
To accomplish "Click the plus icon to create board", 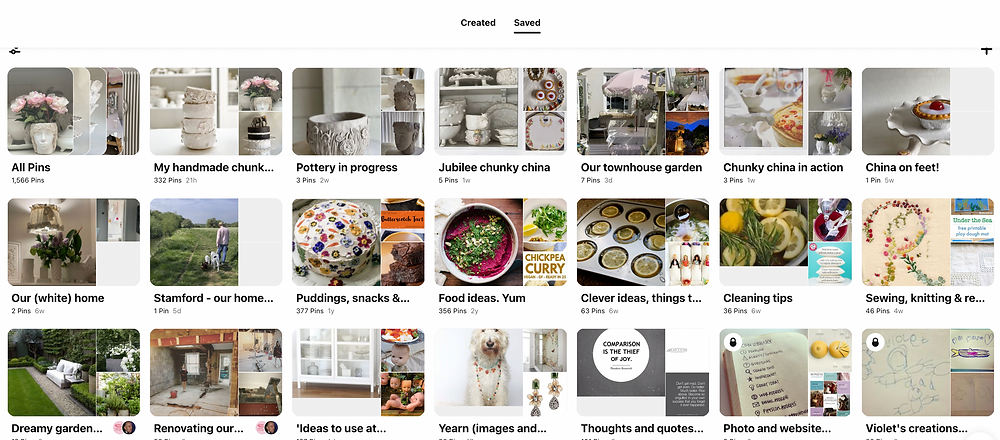I will pyautogui.click(x=986, y=50).
